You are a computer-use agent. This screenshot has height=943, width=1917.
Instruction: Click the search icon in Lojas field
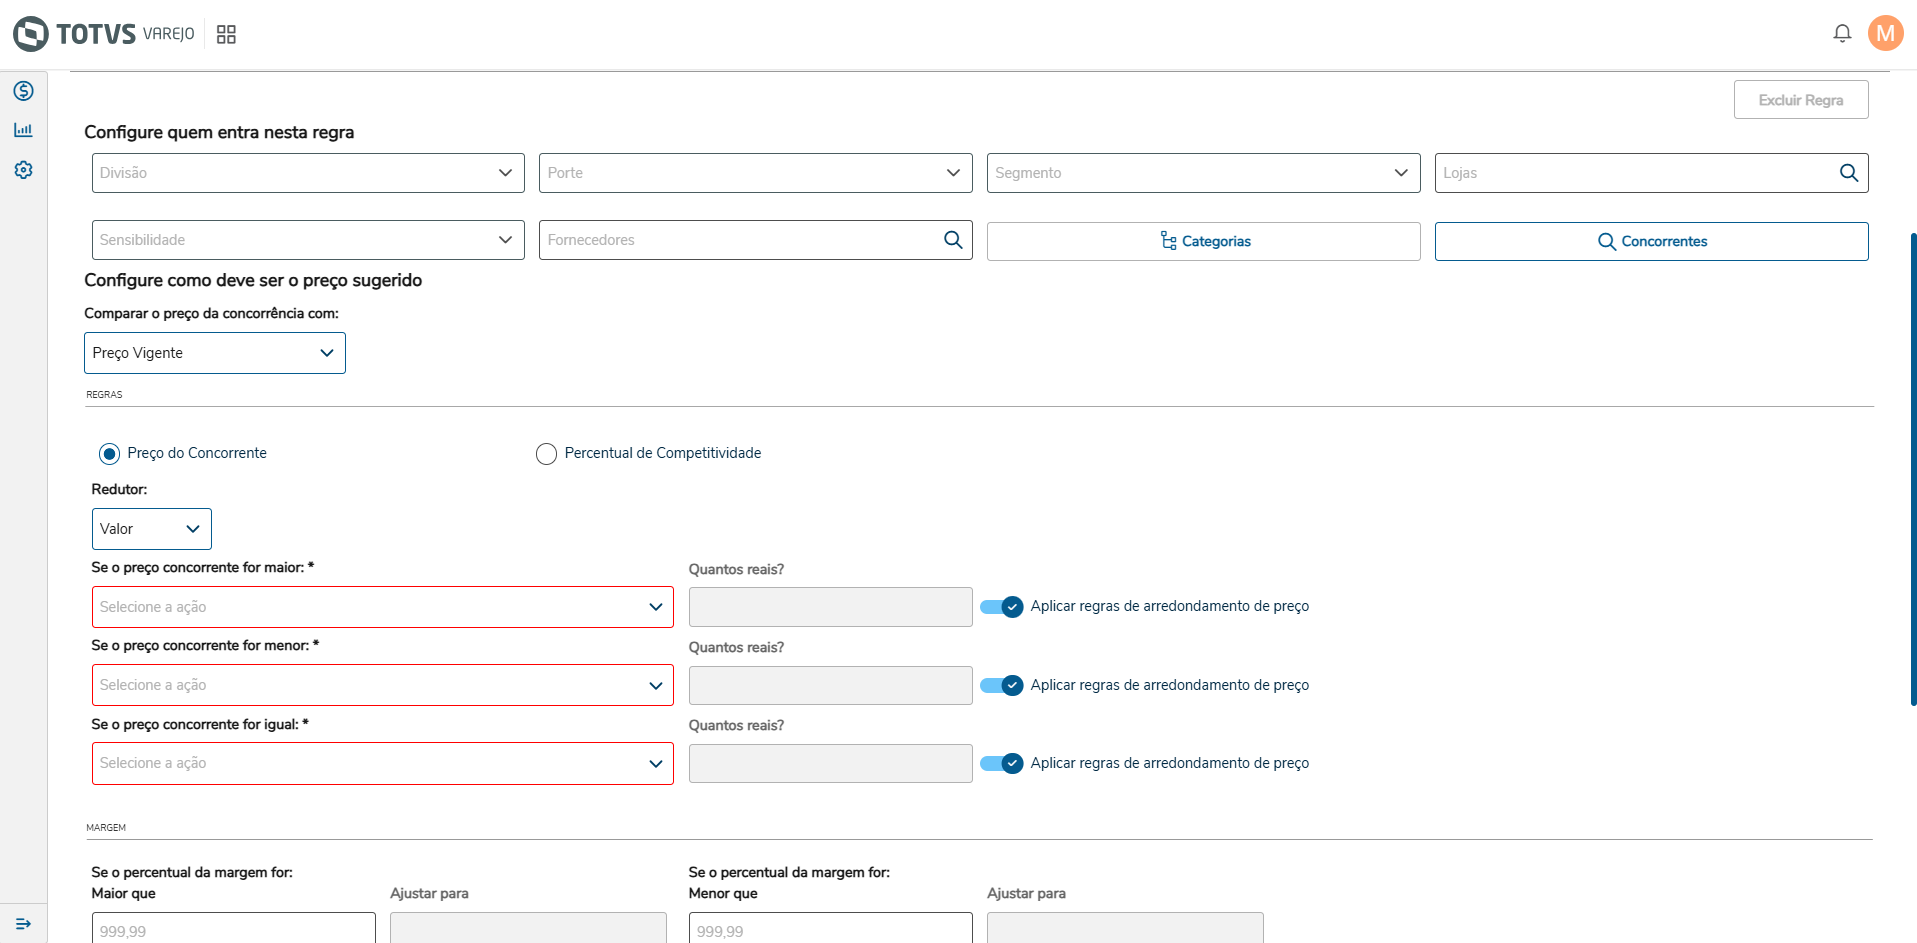click(1849, 173)
